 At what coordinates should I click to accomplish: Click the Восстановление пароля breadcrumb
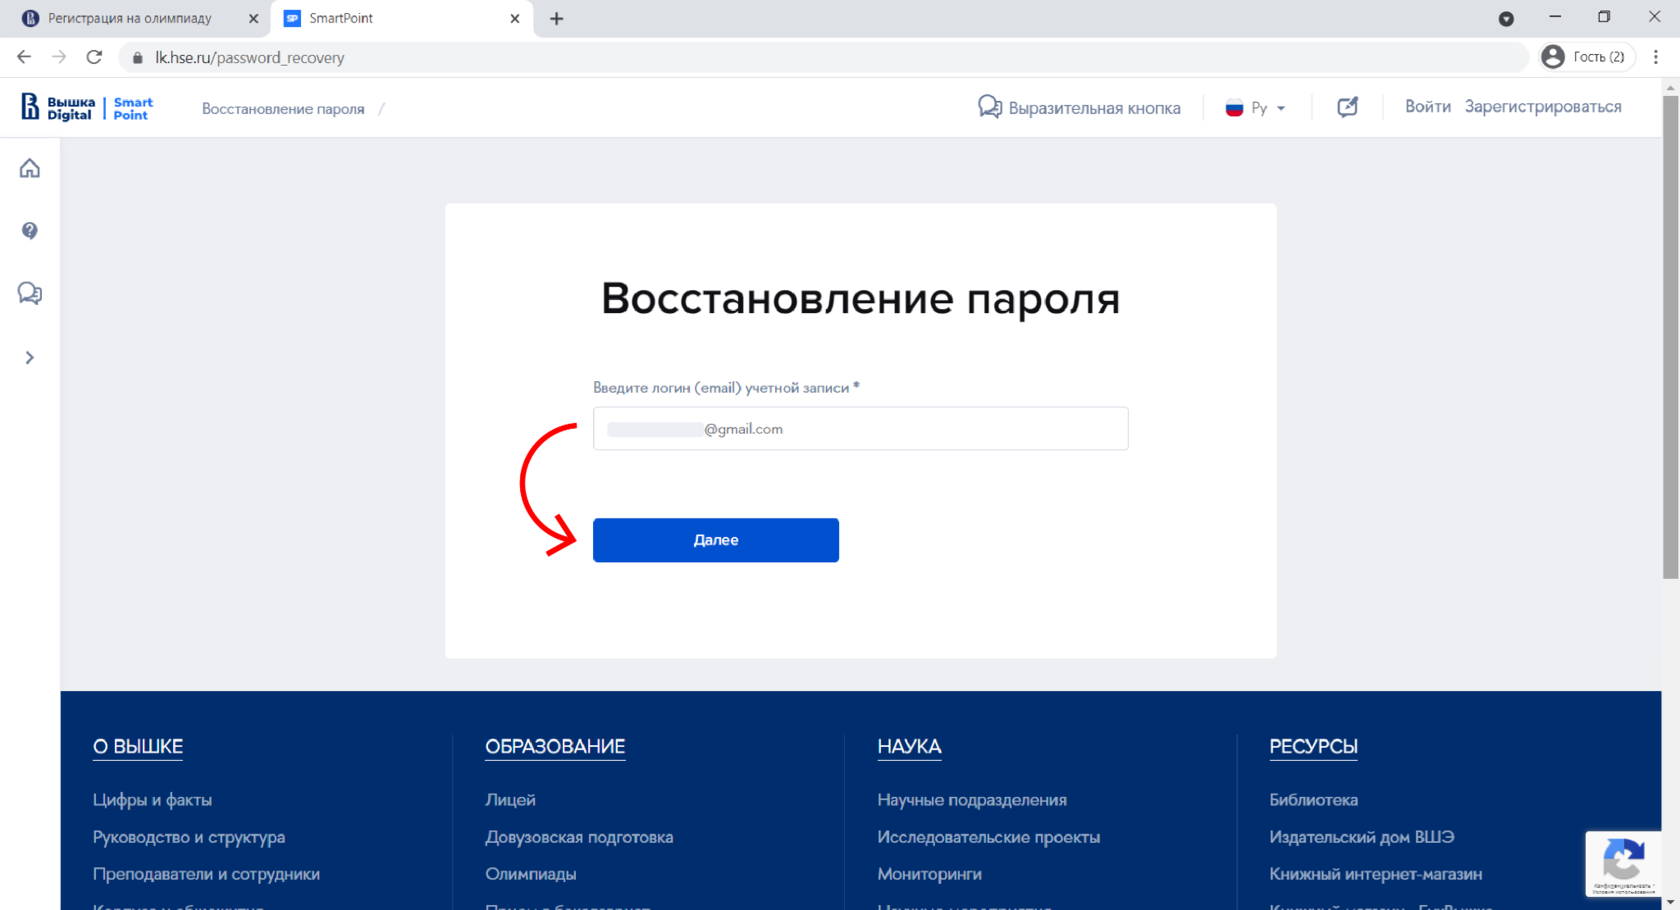283,109
